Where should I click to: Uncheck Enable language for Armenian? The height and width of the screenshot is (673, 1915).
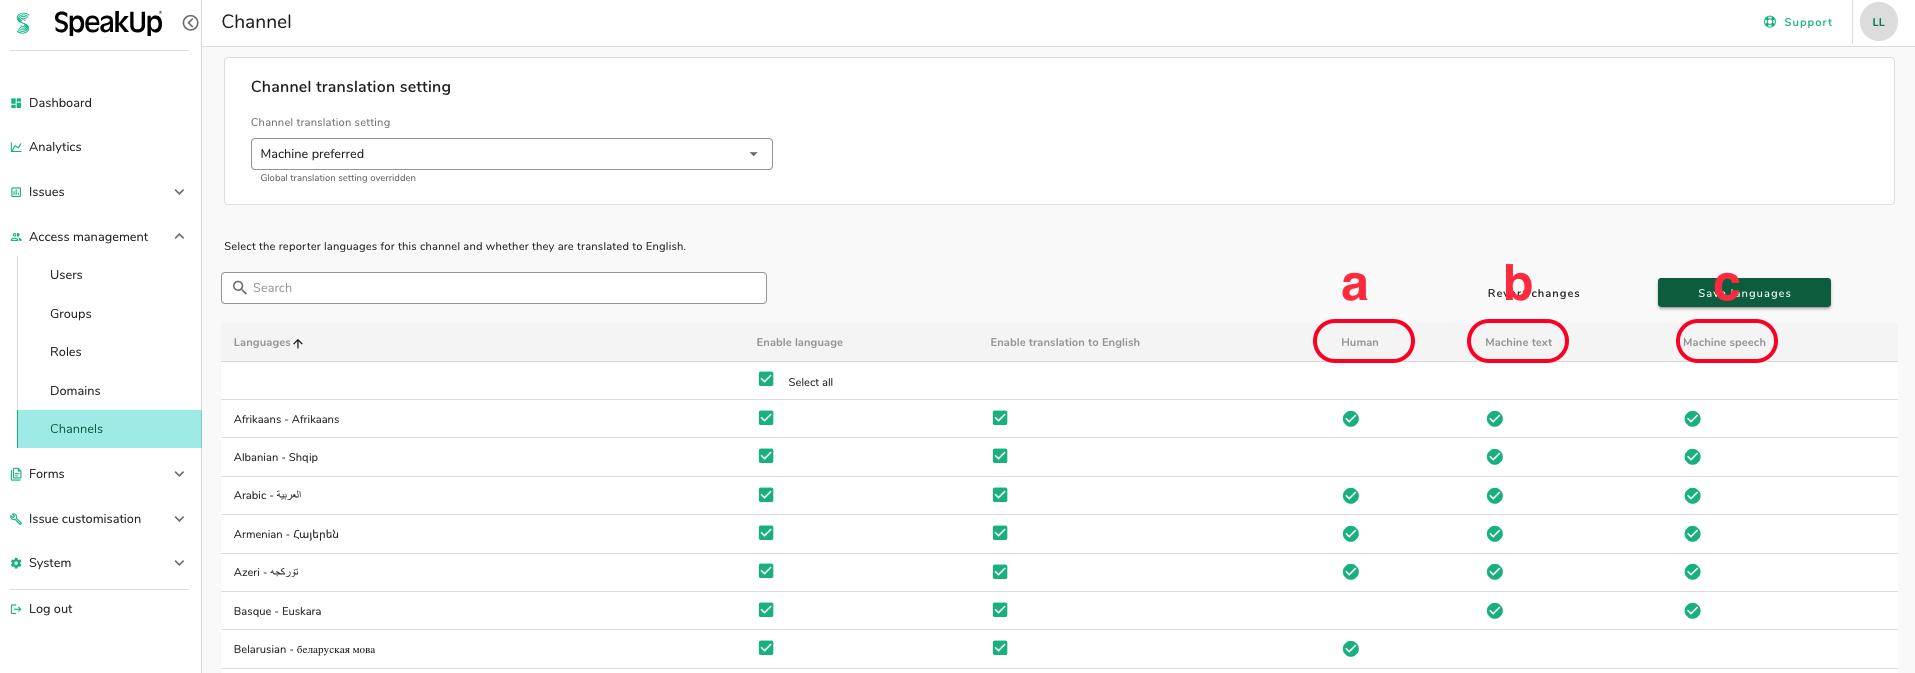(766, 533)
